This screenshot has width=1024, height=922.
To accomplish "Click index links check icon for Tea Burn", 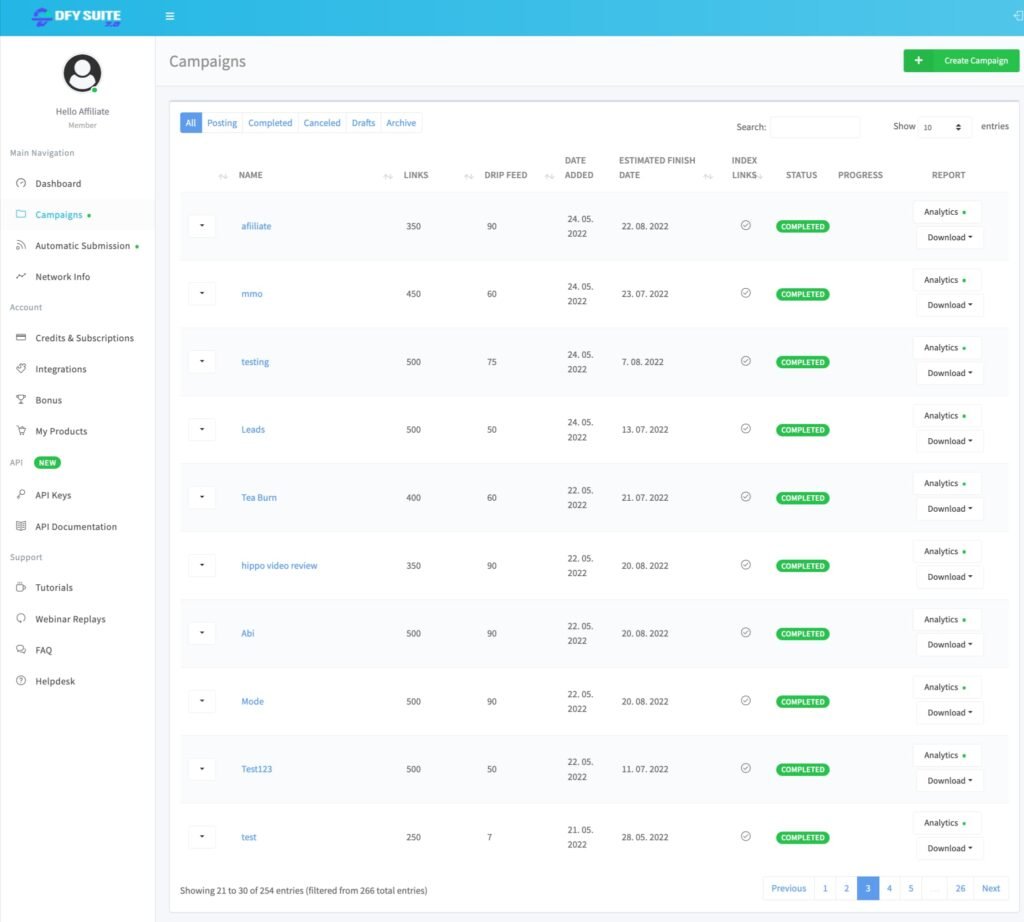I will click(x=745, y=497).
